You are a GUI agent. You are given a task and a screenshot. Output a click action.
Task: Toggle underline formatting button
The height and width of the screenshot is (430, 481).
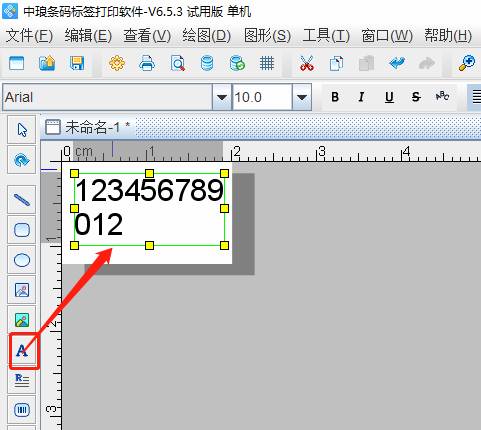click(389, 97)
